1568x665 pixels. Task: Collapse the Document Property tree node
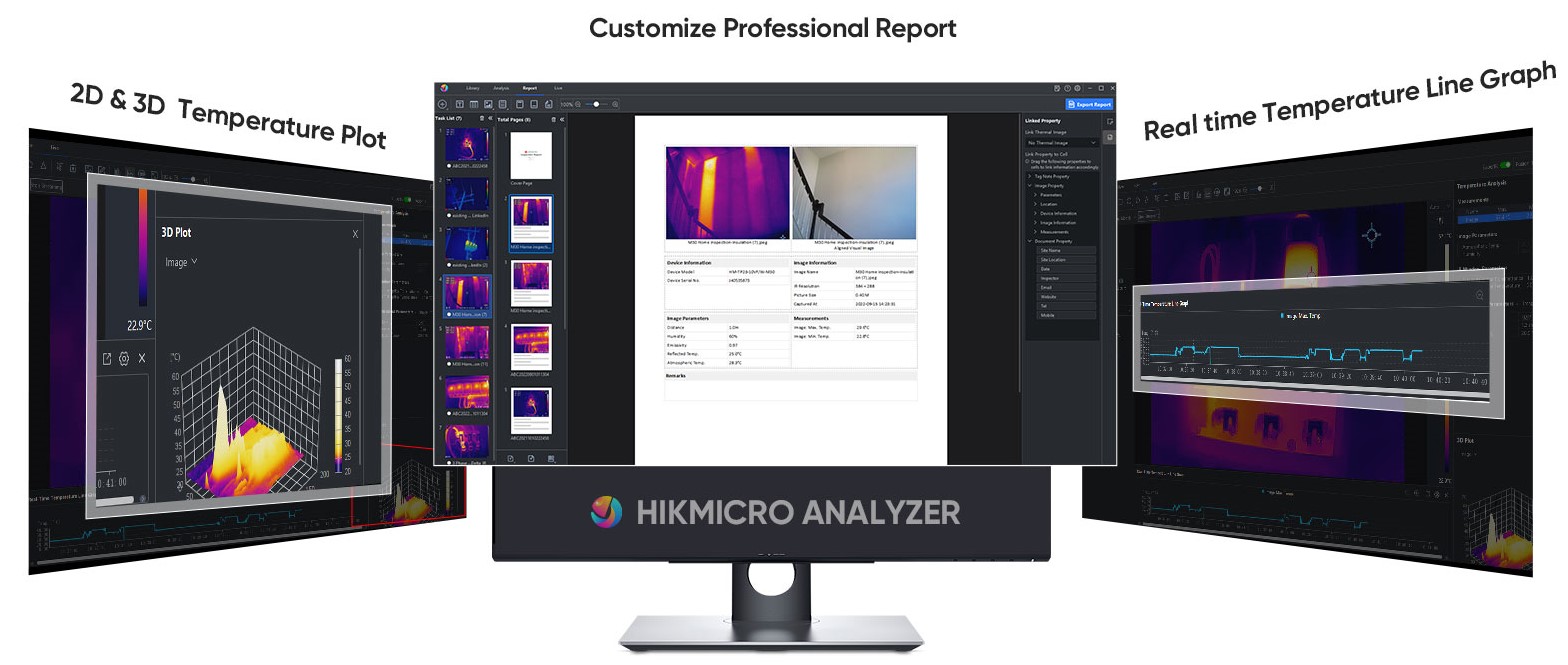[1031, 241]
